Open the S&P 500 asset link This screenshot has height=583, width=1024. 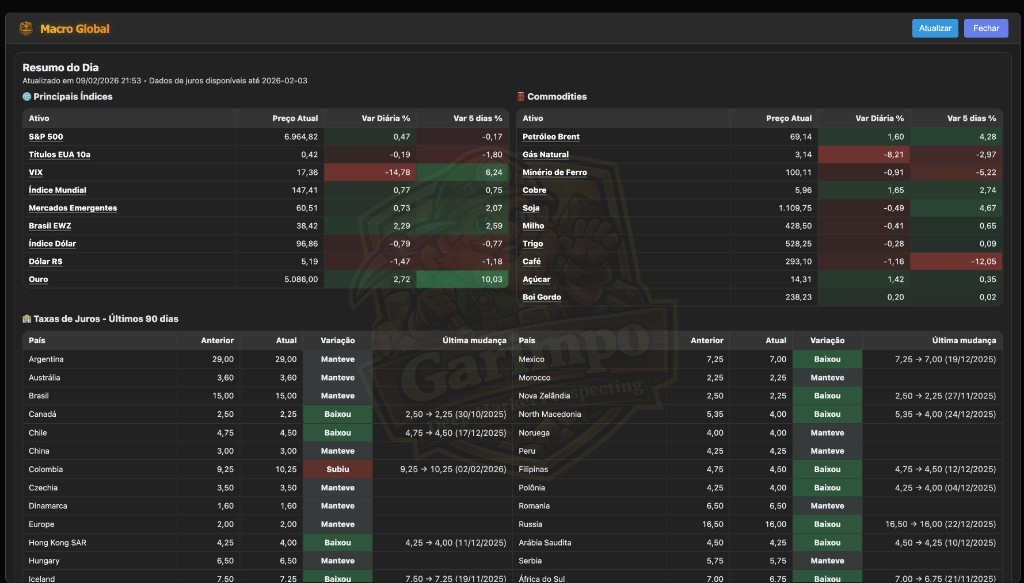pos(44,135)
